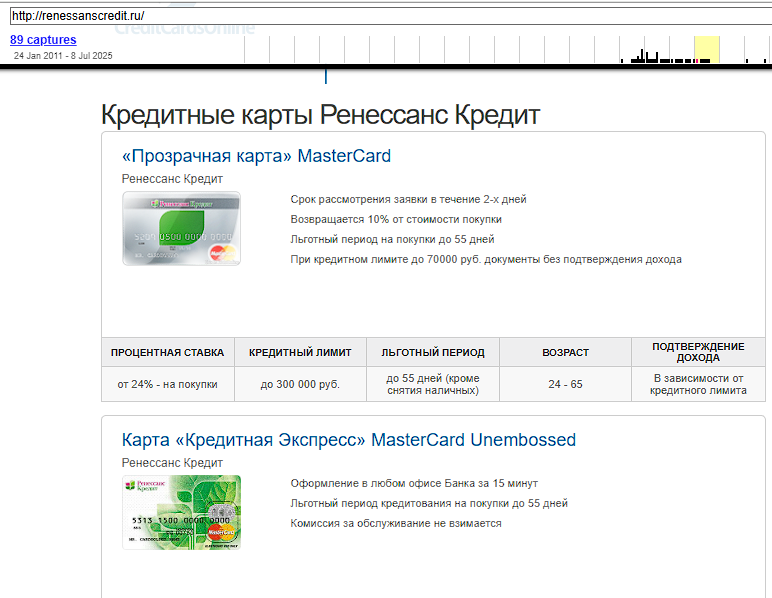Click the ЛЬГОТНЫЙ ПЕРИОД column header
Viewport: 772px width, 598px height.
(x=433, y=352)
